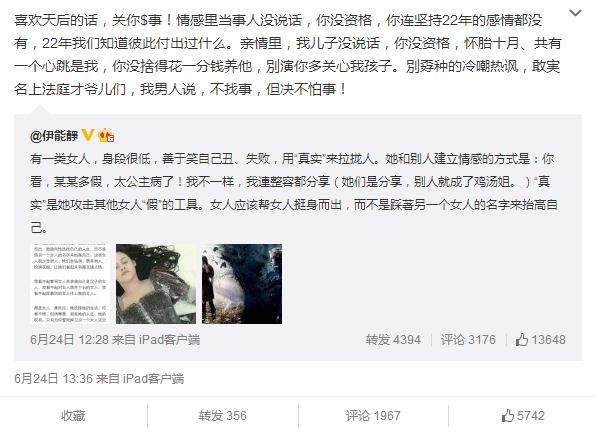This screenshot has width=597, height=435.
Task: Click the 收藏 favorite button
Action: click(73, 416)
